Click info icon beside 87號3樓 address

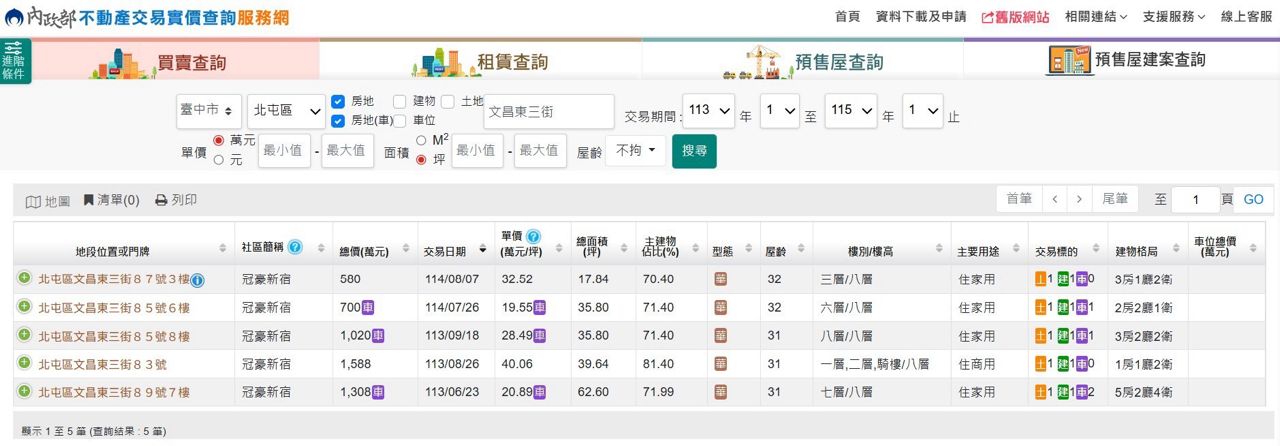tap(197, 280)
